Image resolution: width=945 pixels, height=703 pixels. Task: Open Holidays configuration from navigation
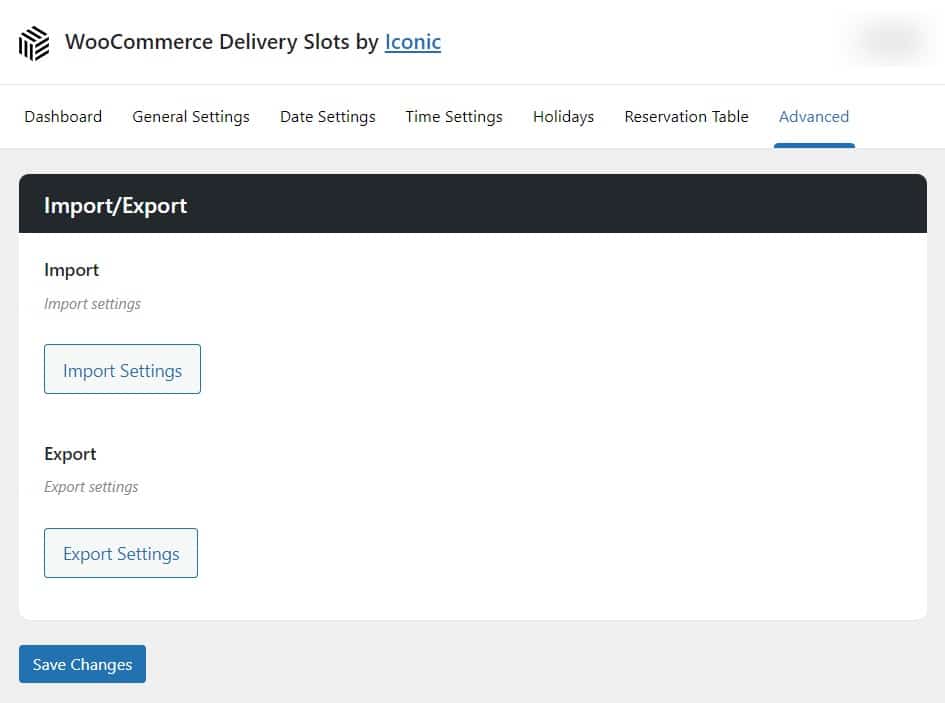point(563,117)
